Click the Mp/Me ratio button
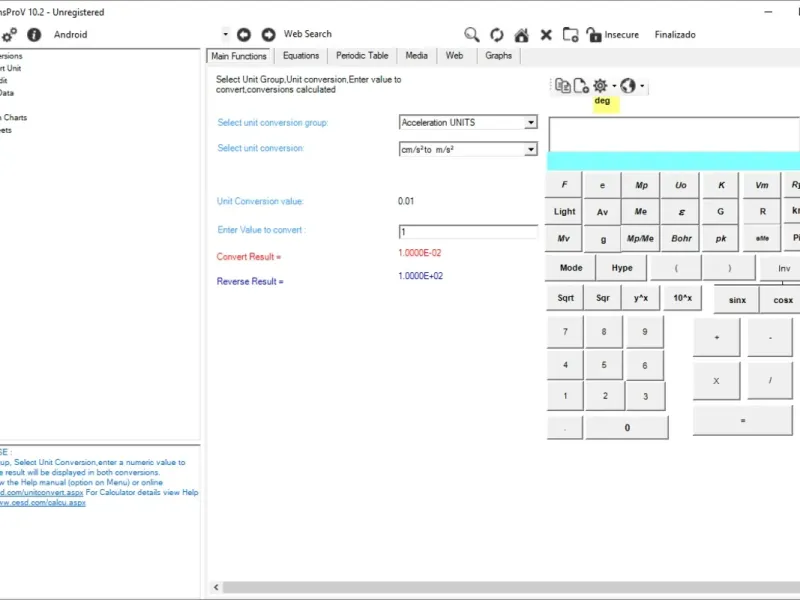 pos(640,238)
